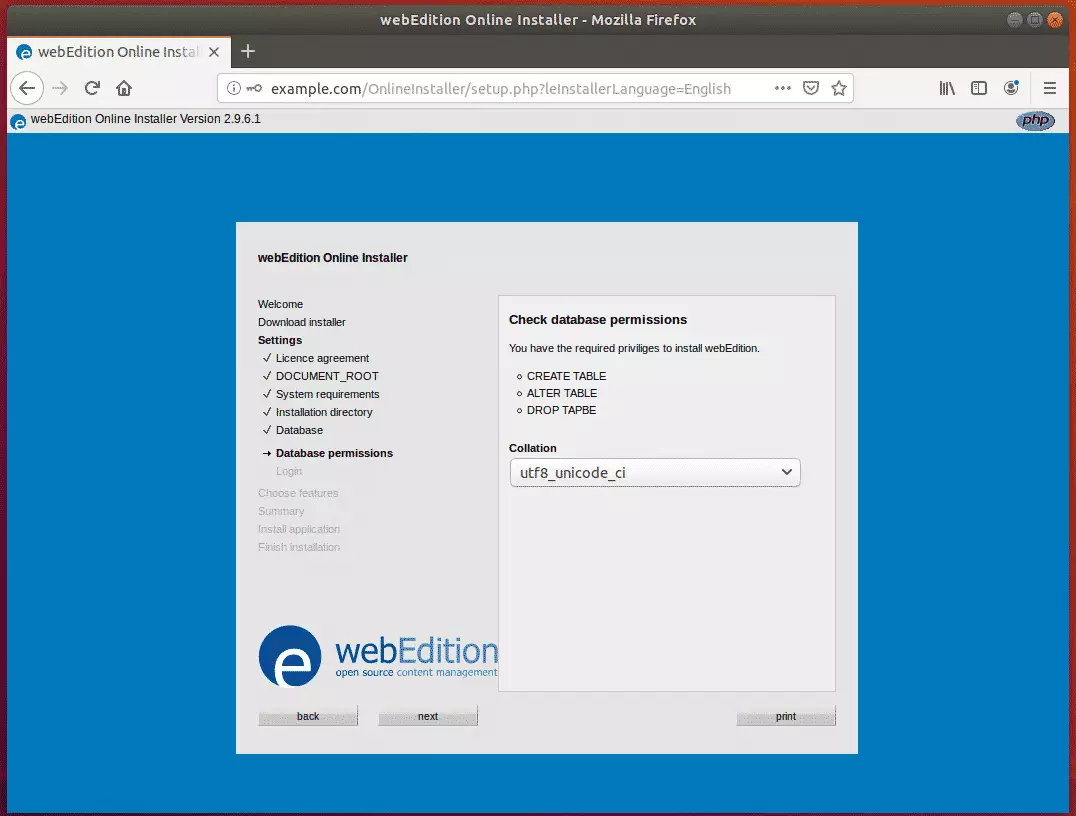The height and width of the screenshot is (816, 1076).
Task: Click the php logo badge
Action: 1035,121
